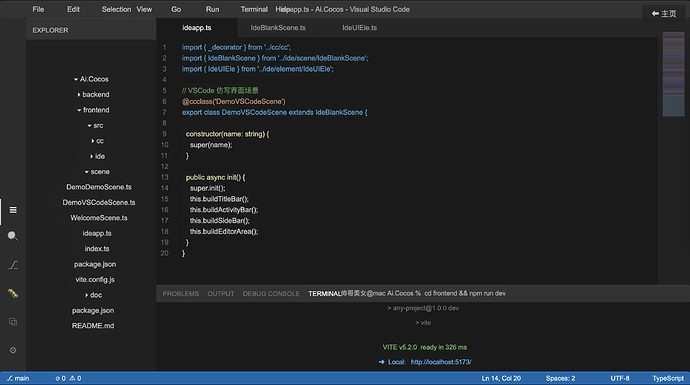Viewport: 690px width, 385px height.
Task: Click the constructor(name: string) line
Action: click(228, 134)
